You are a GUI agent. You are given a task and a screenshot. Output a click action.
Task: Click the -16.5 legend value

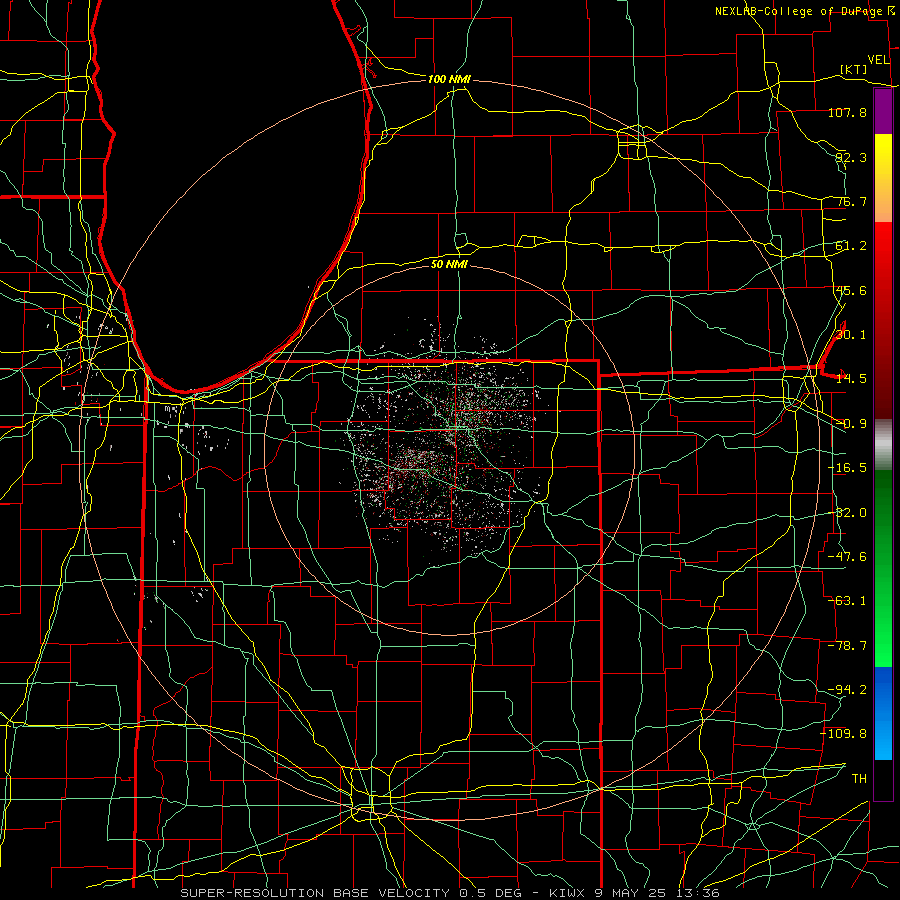tap(847, 468)
